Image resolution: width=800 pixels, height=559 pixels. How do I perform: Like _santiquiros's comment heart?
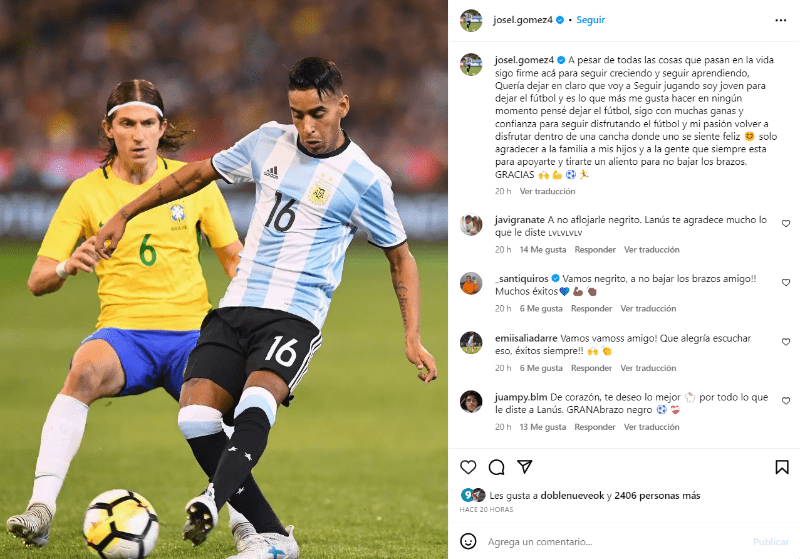pyautogui.click(x=786, y=282)
